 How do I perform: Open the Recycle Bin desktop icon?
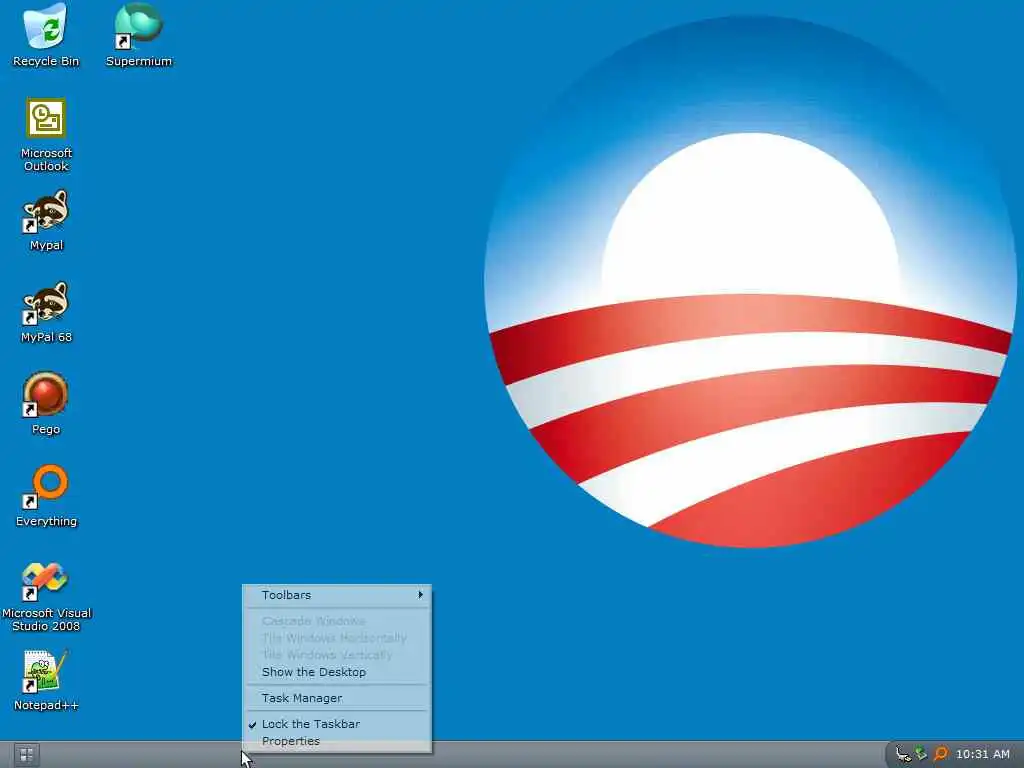46,35
